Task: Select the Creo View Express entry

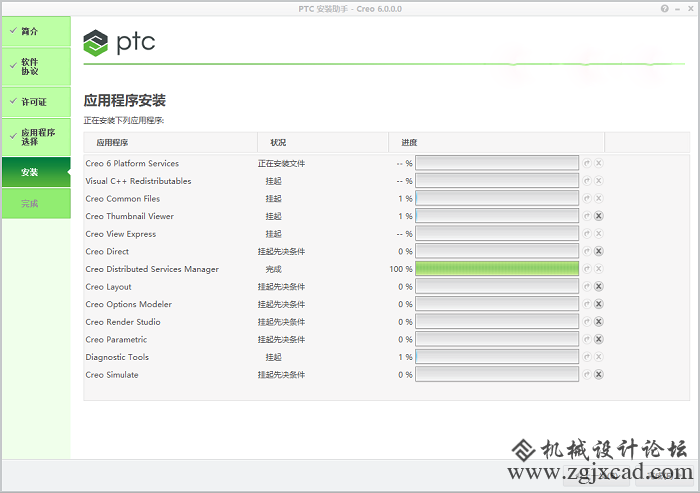Action: 121,234
